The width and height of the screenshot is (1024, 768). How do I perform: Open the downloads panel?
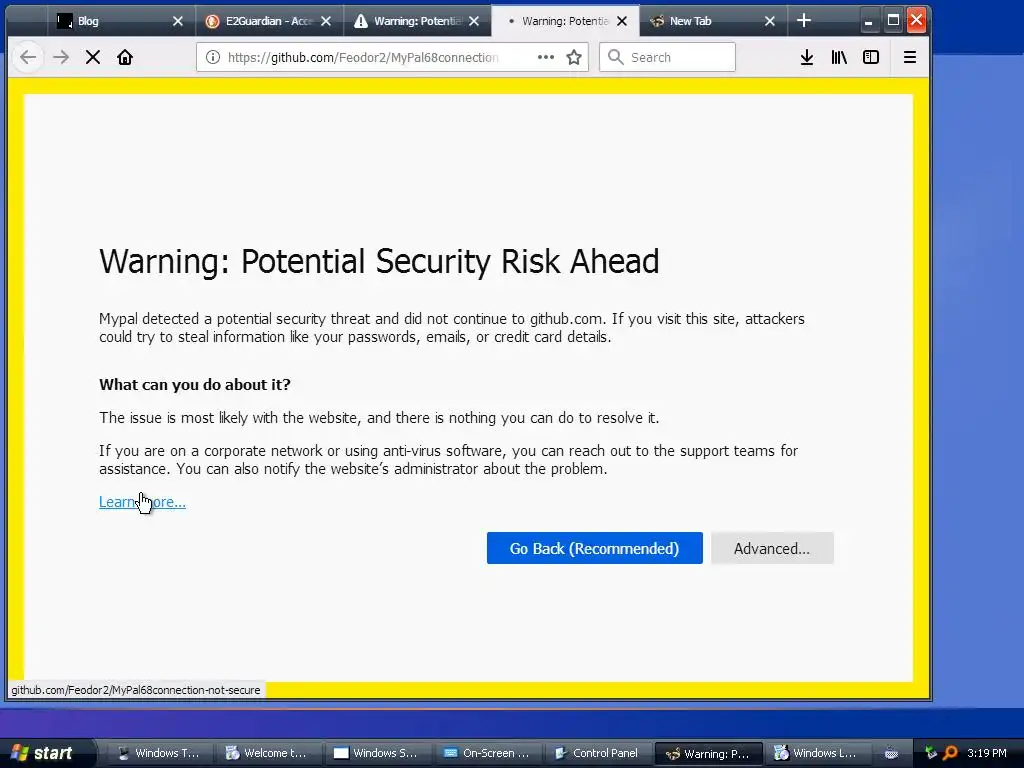[x=807, y=57]
